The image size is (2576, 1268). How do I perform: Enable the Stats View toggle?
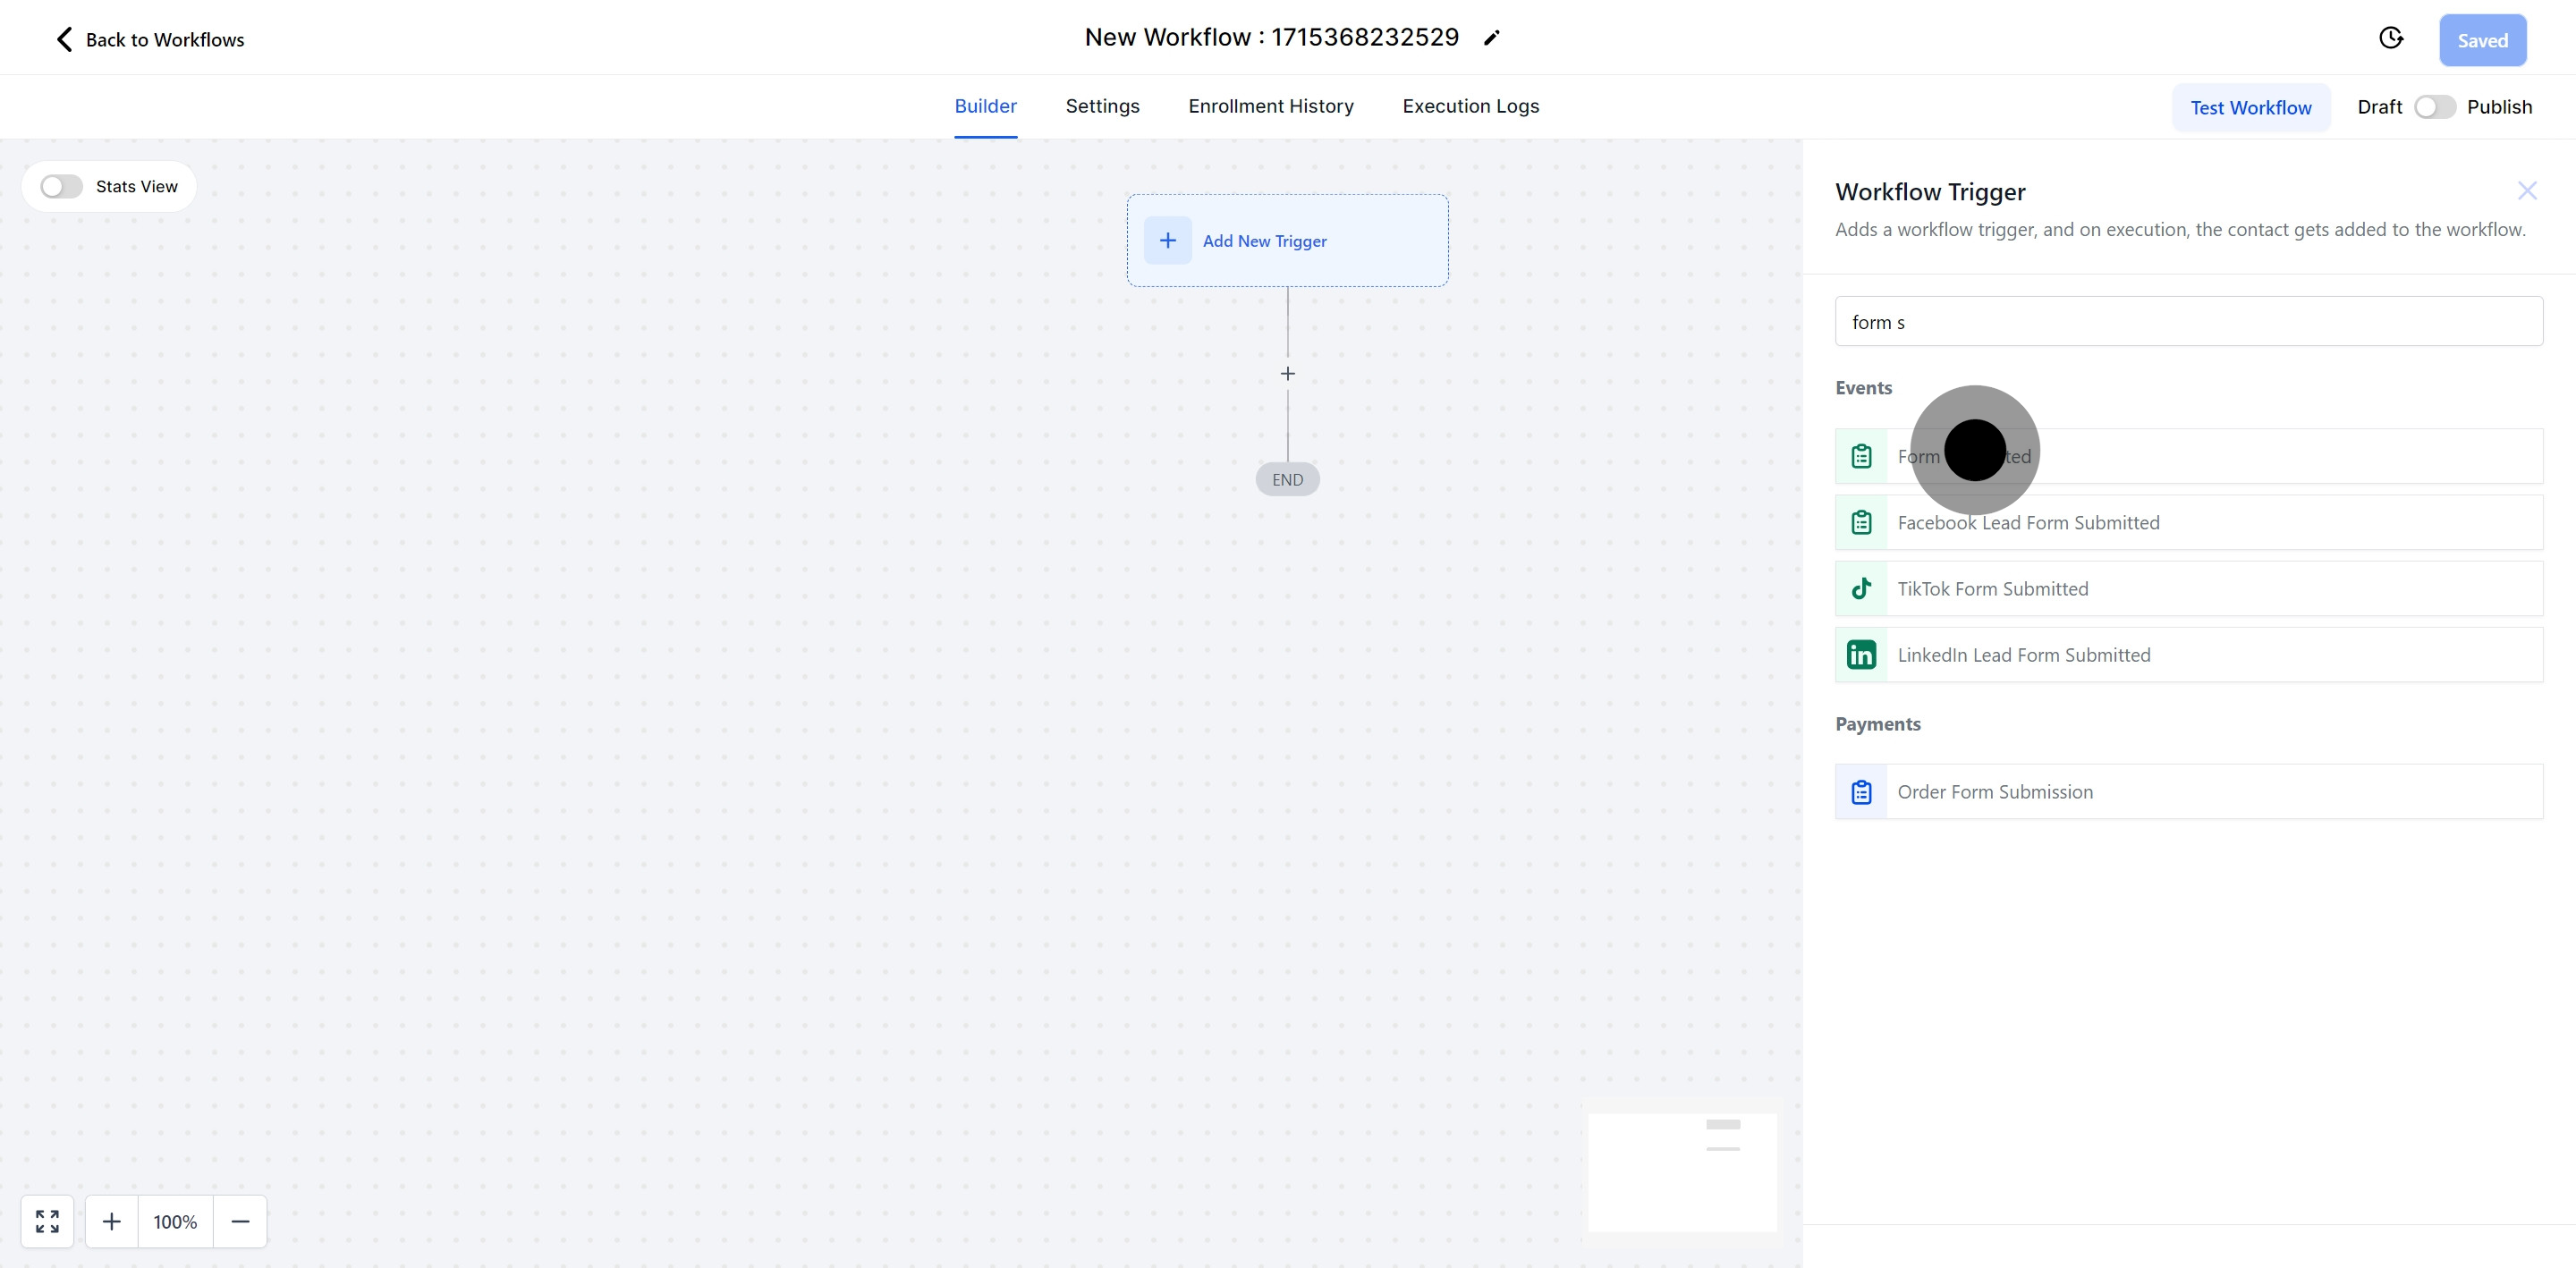tap(60, 186)
